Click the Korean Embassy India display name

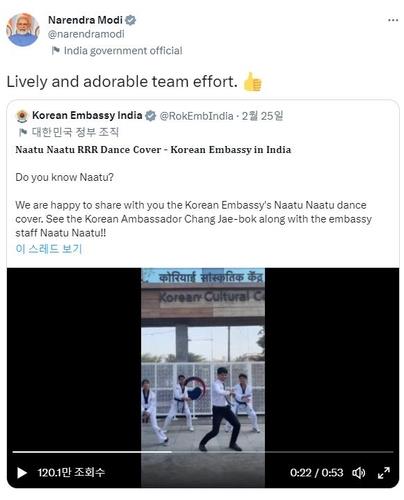tap(87, 115)
